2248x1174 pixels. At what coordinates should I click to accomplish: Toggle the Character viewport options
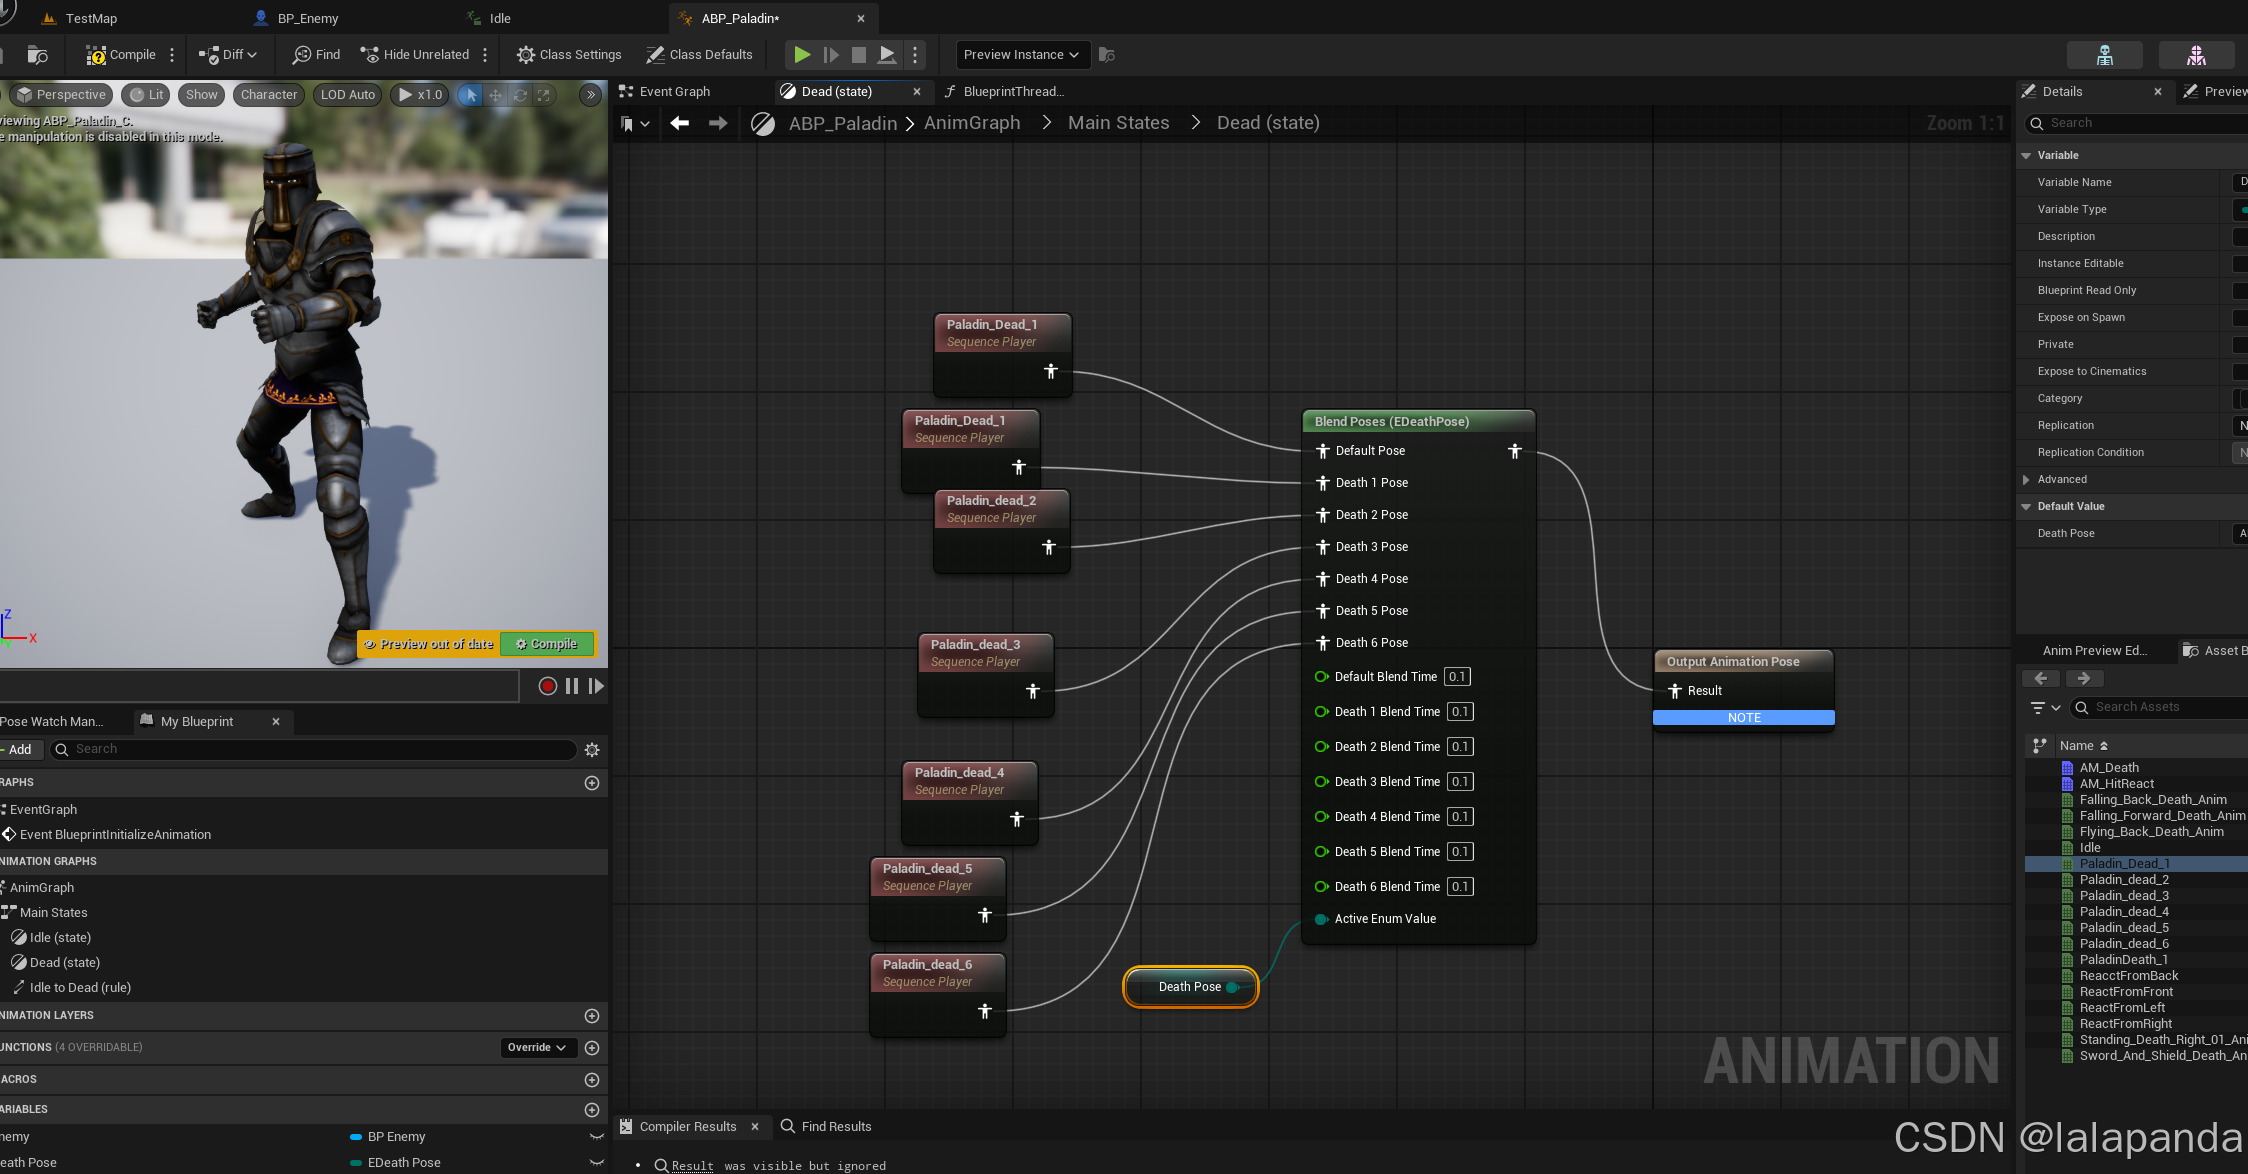pos(268,95)
